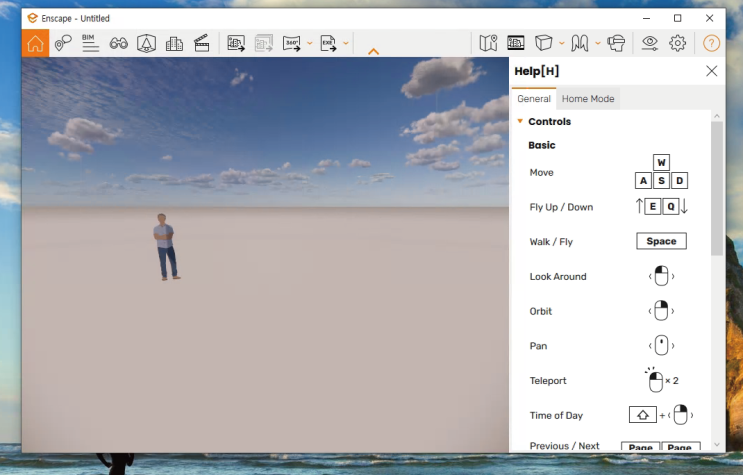Click the W key graphic
The image size is (743, 475).
click(x=661, y=163)
